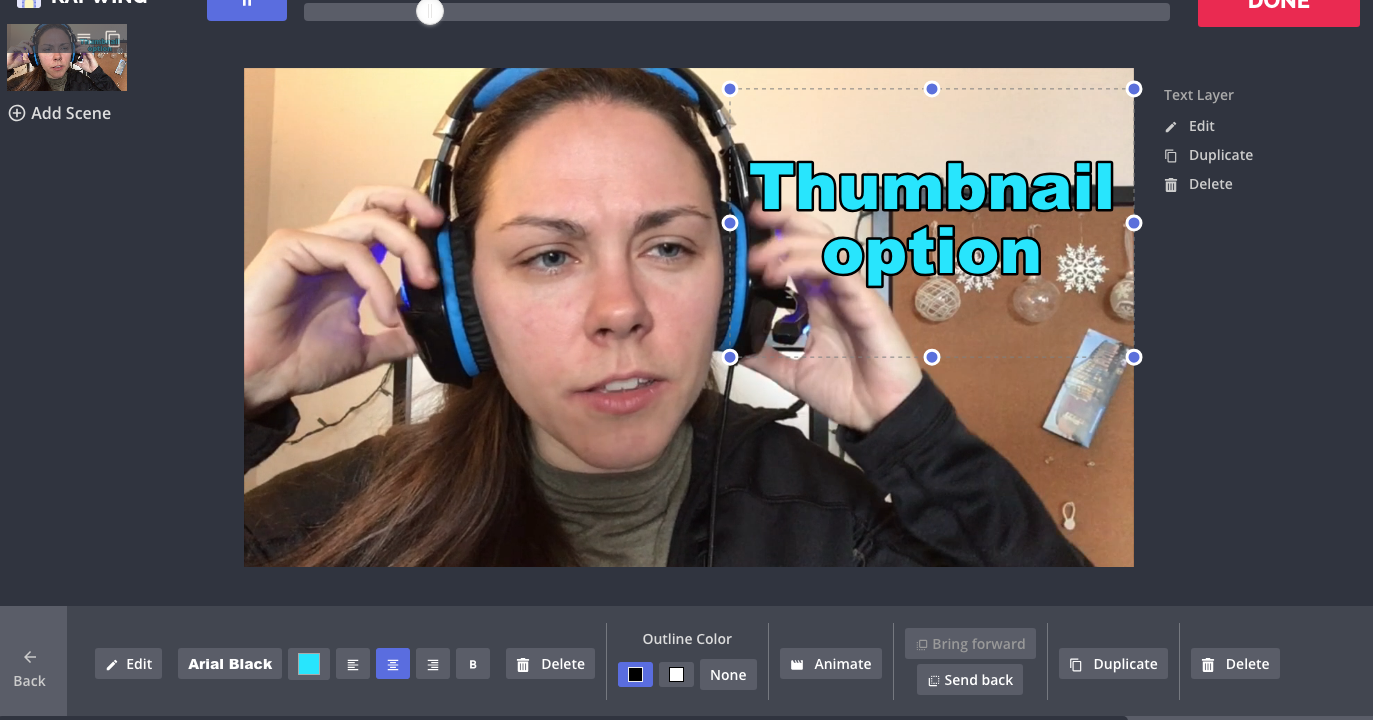Click the duplicate icon on scene thumbnail

(113, 39)
